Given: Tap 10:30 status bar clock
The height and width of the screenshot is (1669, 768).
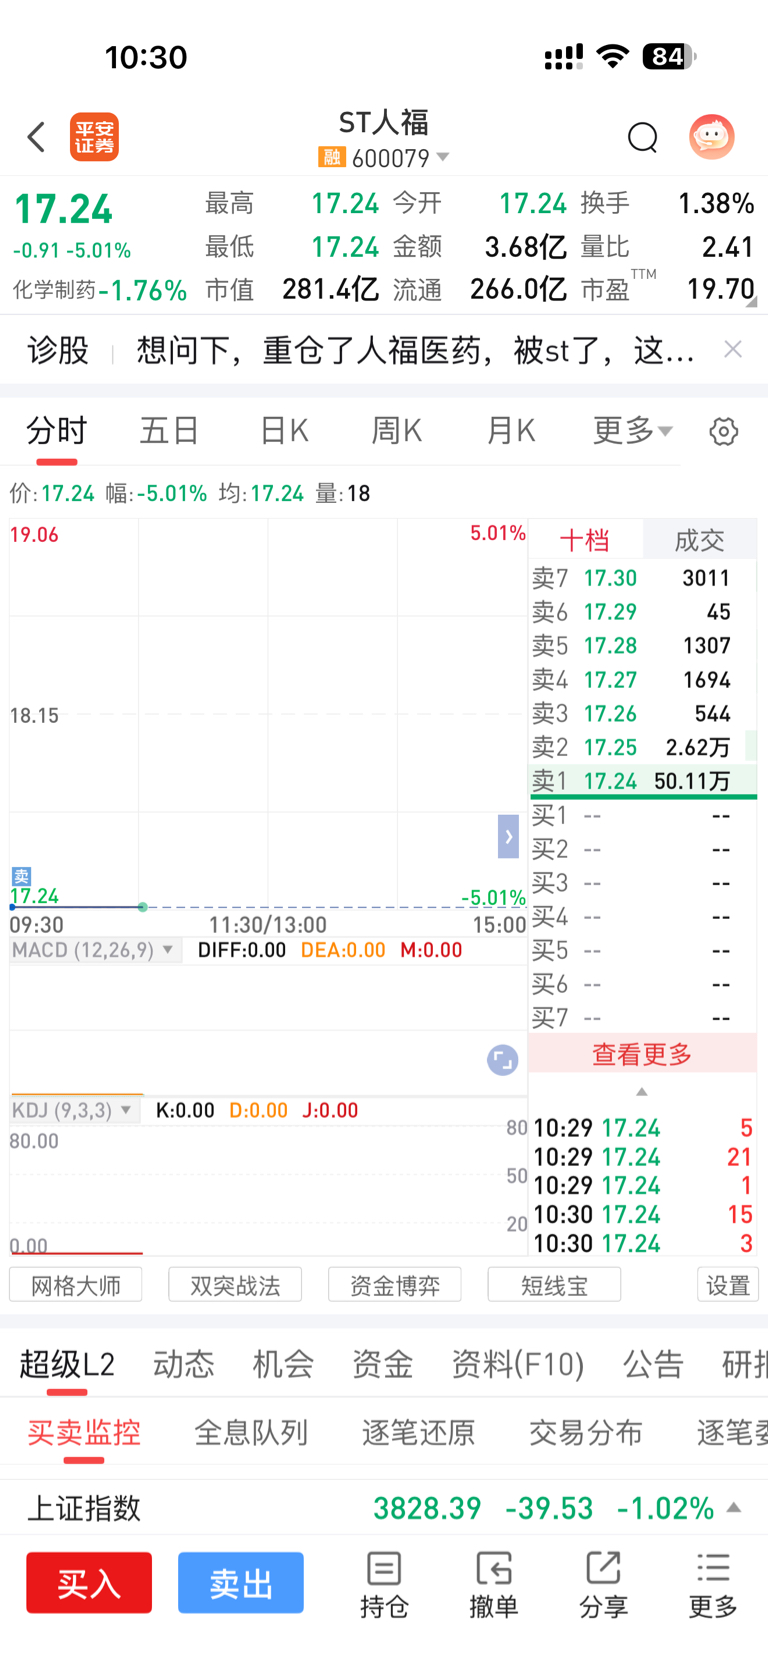Looking at the screenshot, I should point(146,57).
